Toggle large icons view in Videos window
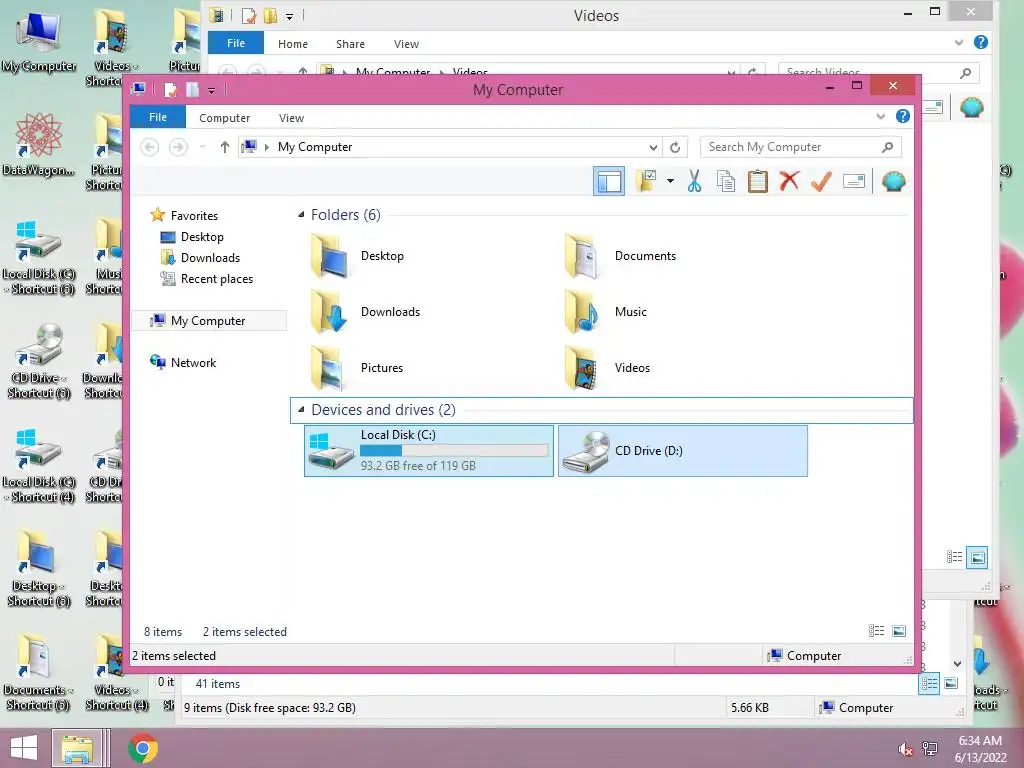Viewport: 1024px width, 768px height. [977, 557]
